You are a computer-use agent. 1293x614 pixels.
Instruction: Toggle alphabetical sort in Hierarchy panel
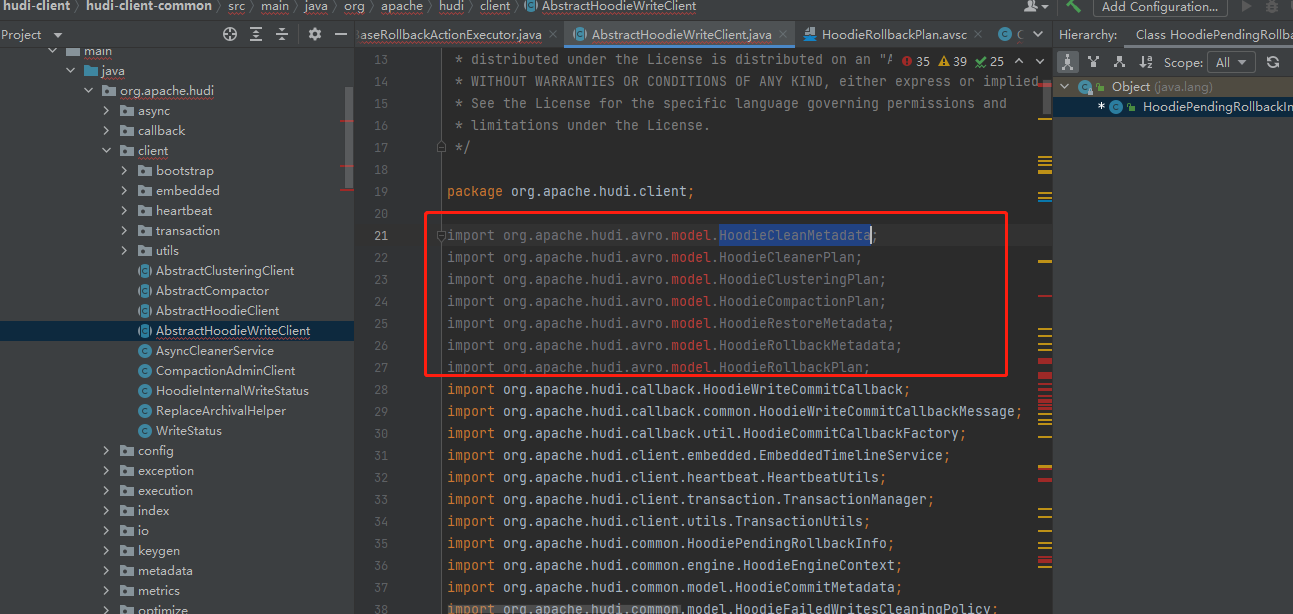tap(1144, 62)
